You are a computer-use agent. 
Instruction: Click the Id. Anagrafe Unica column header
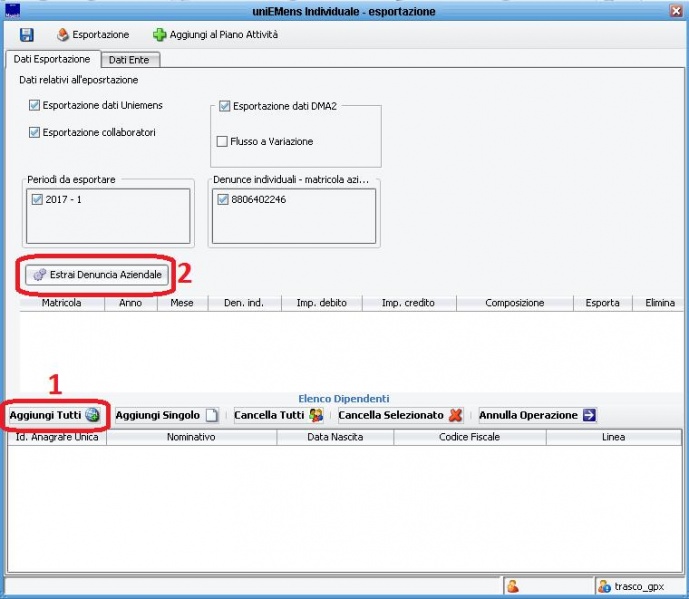(x=57, y=437)
